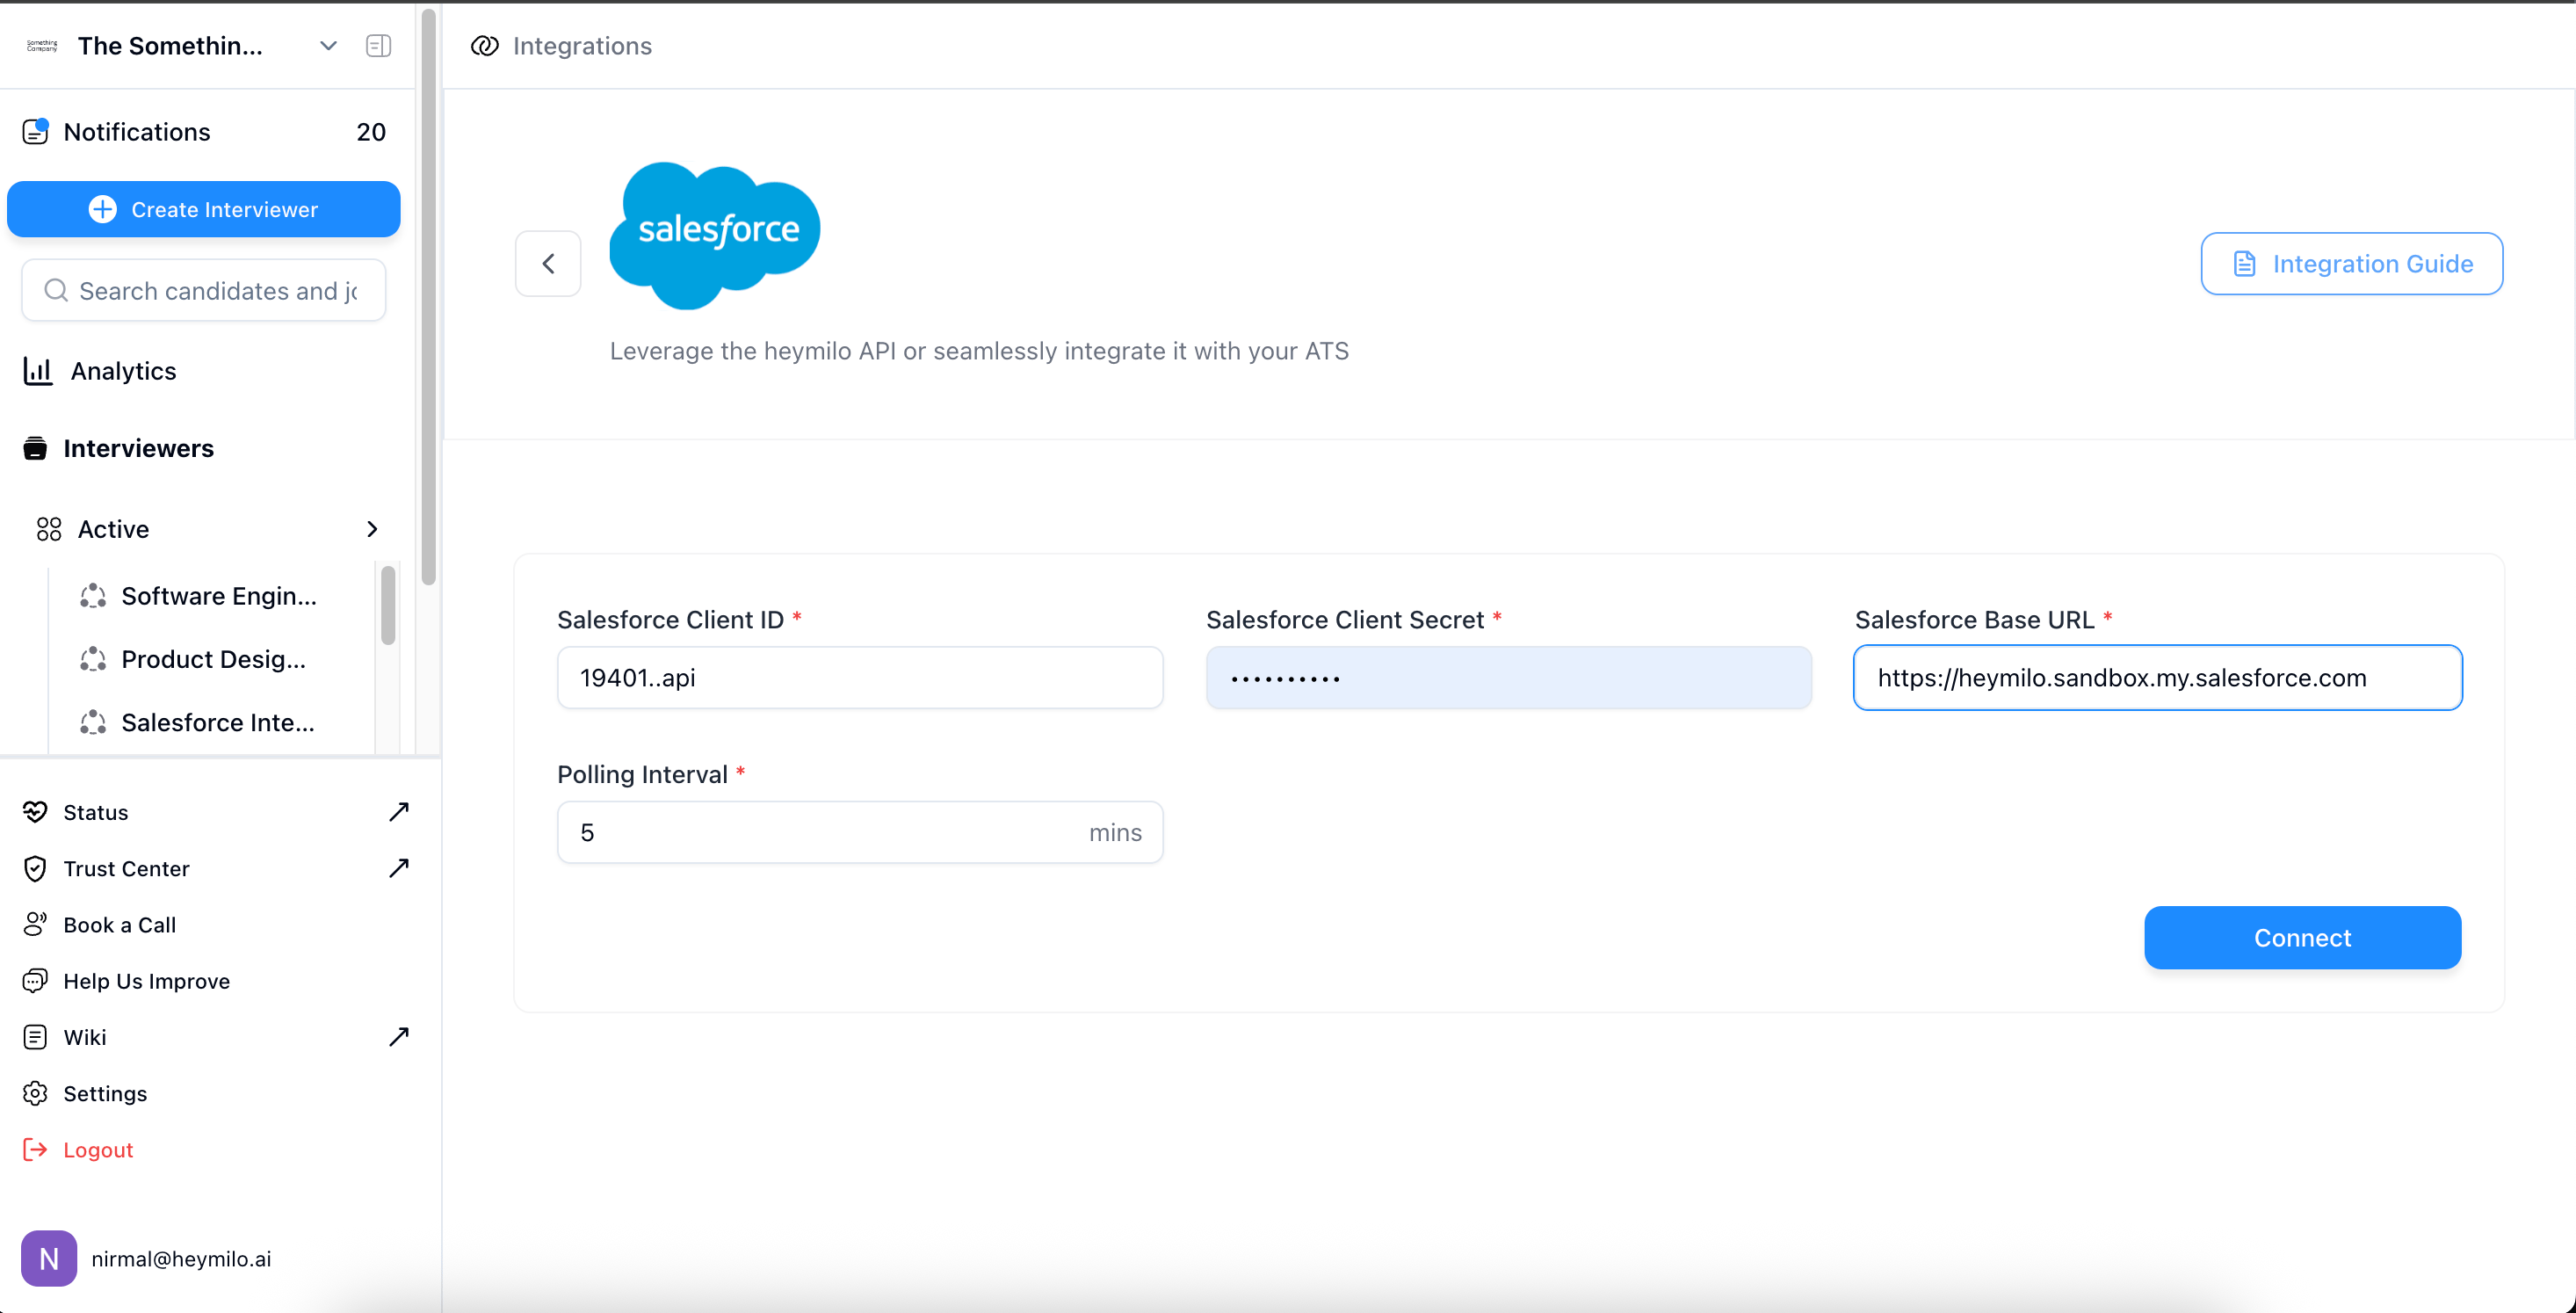Click the Salesforce Client ID field
Screen dimensions: 2576x1313
tap(860, 677)
